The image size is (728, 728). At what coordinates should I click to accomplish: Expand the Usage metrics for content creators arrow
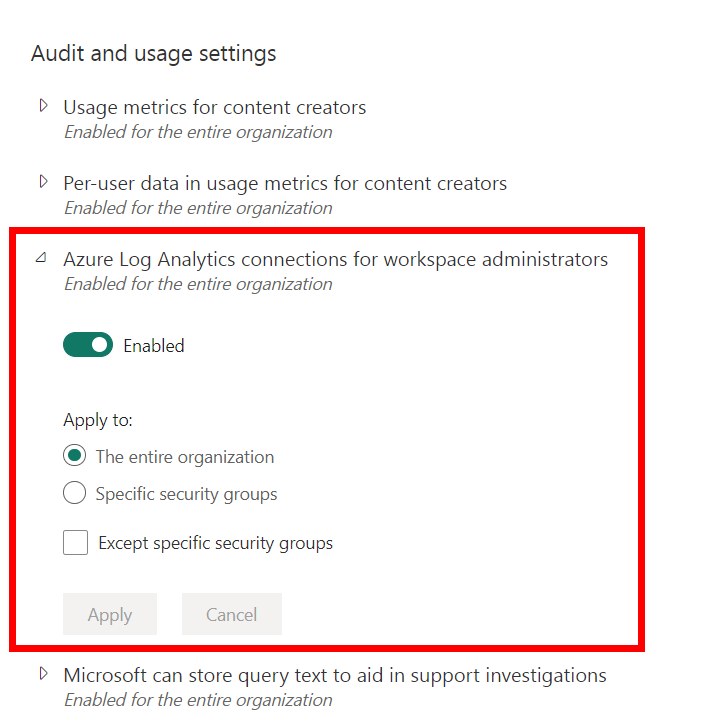[x=43, y=106]
